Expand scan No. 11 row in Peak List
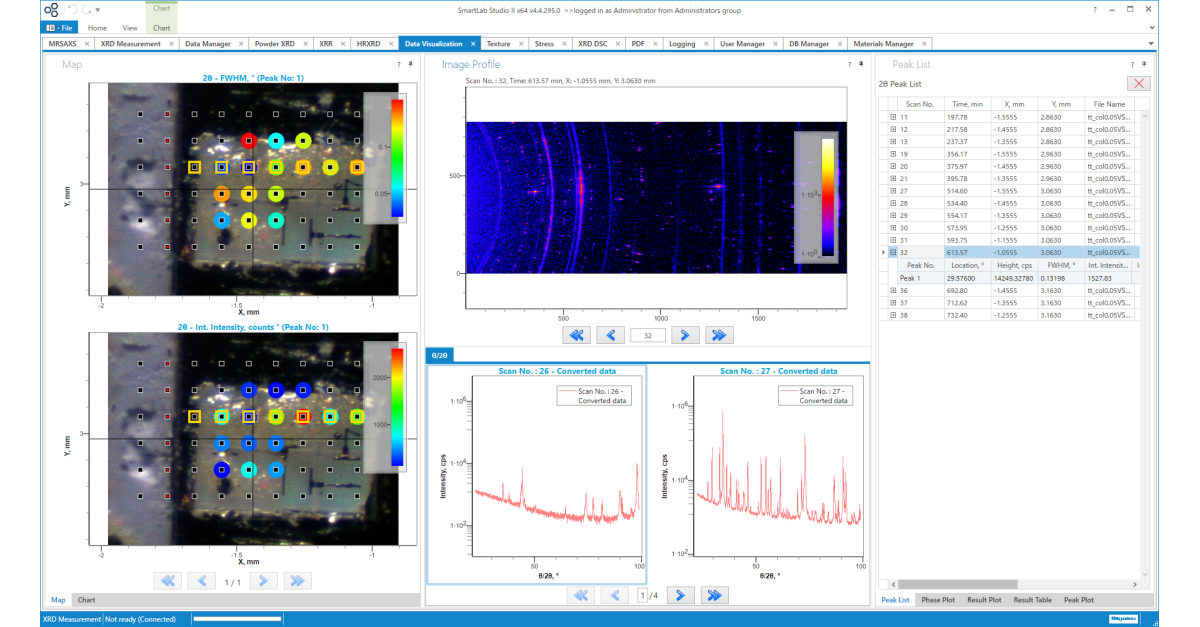 [893, 117]
